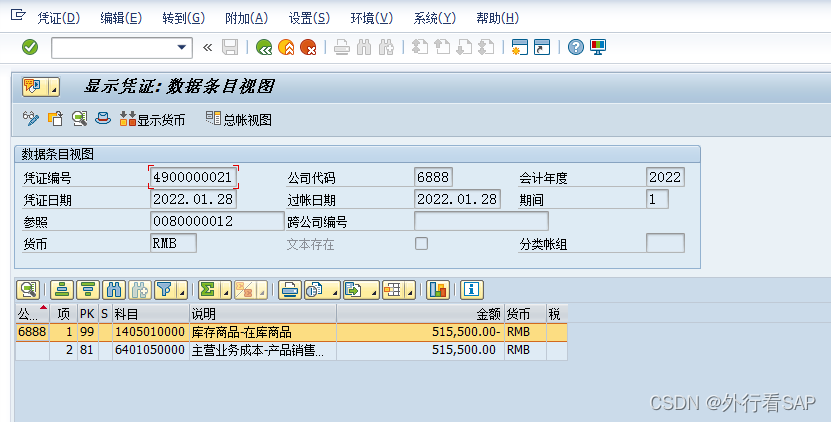Toggle the 文本存在 checkbox
Image resolution: width=831 pixels, height=422 pixels.
tap(421, 243)
